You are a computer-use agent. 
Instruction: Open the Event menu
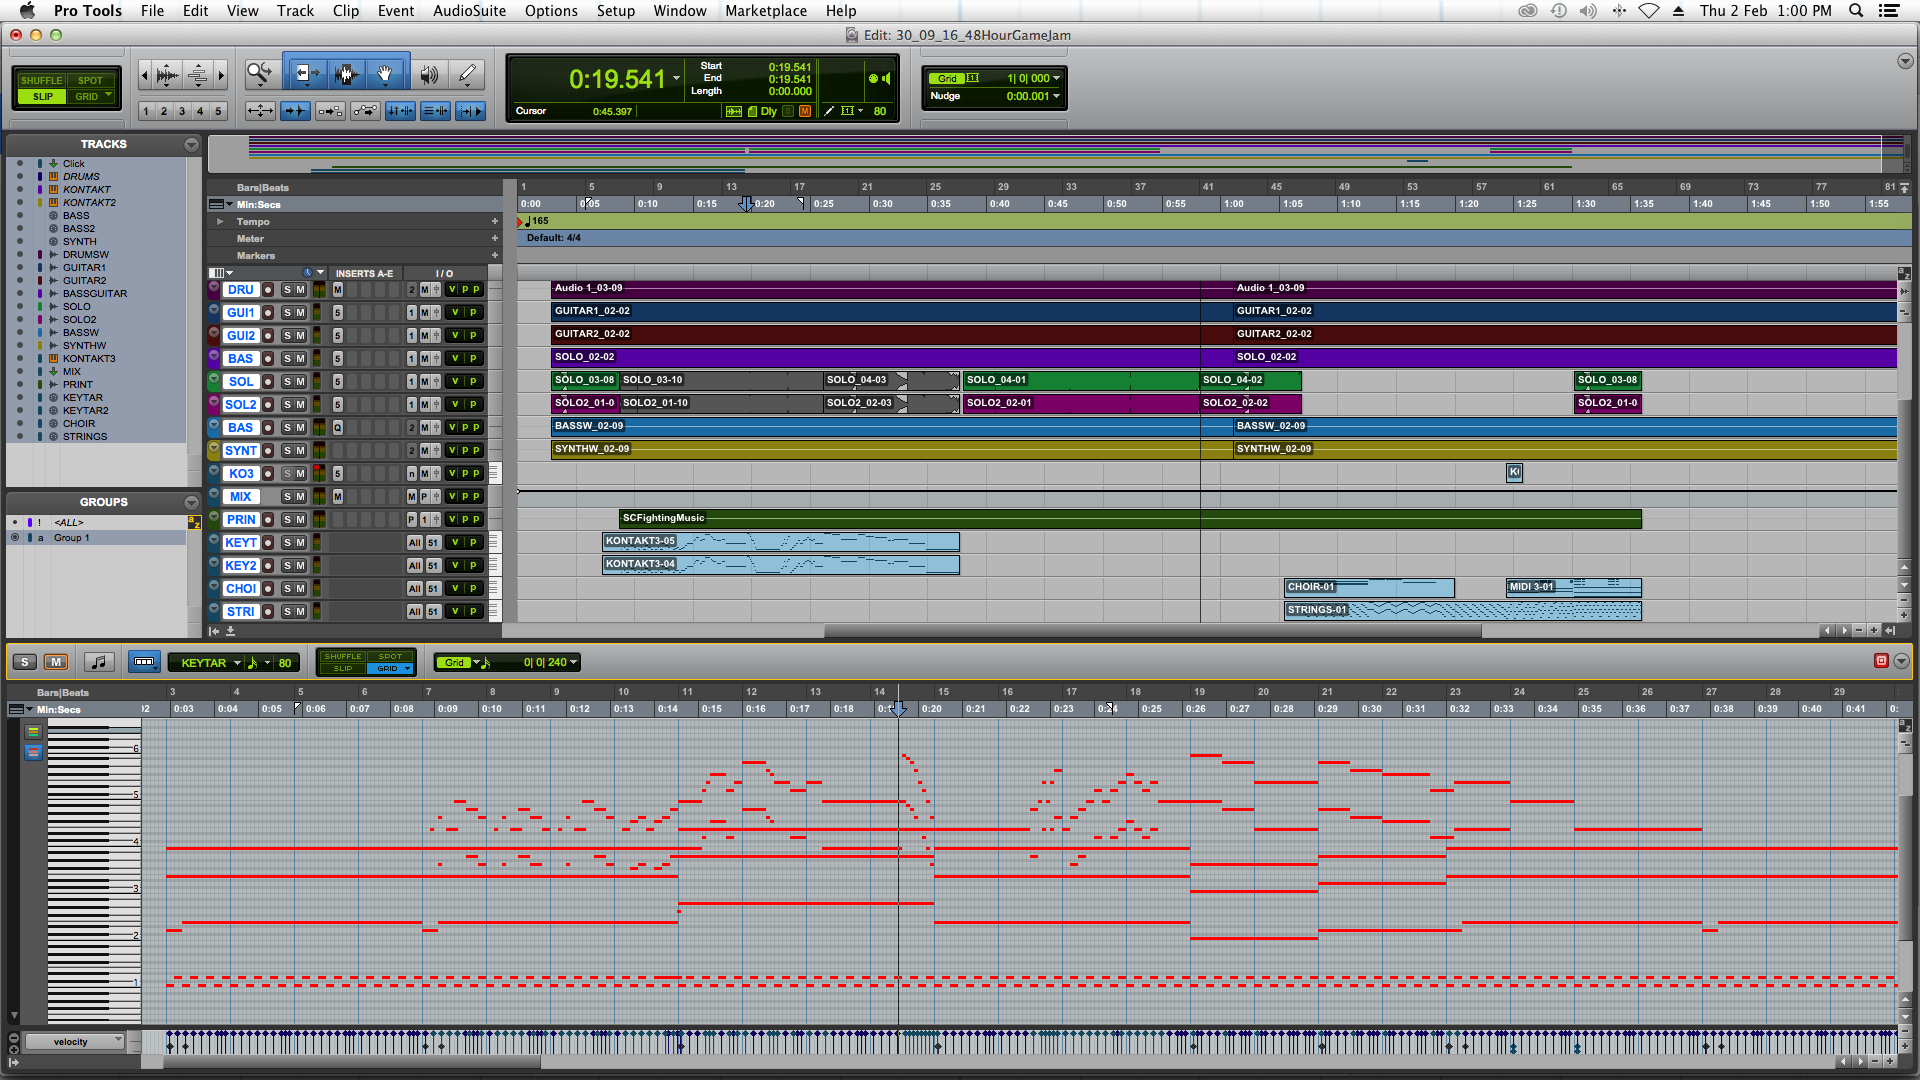pos(396,11)
